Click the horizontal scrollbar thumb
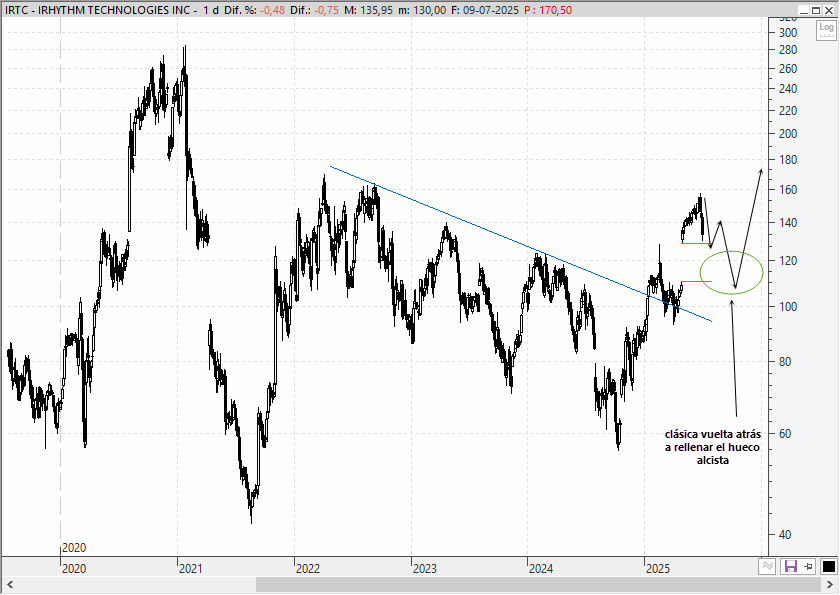840x595 pixels. point(538,584)
